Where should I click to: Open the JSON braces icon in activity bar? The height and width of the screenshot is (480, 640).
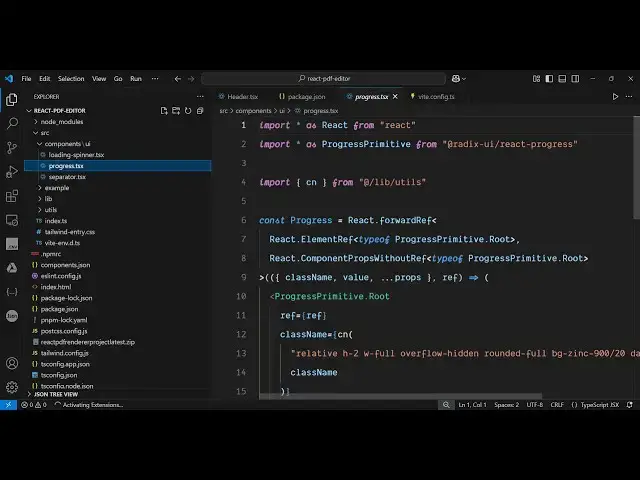(12, 292)
